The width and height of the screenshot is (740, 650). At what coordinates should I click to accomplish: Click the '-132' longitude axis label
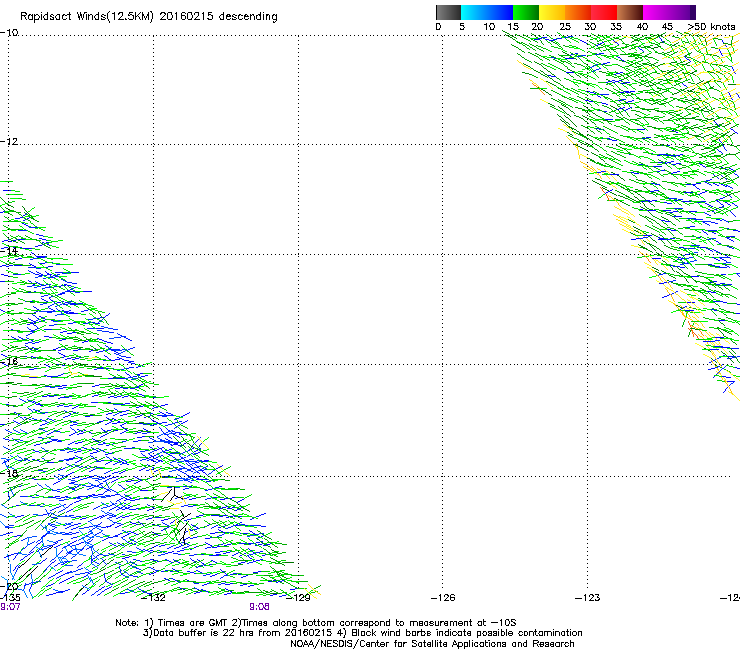tap(153, 598)
